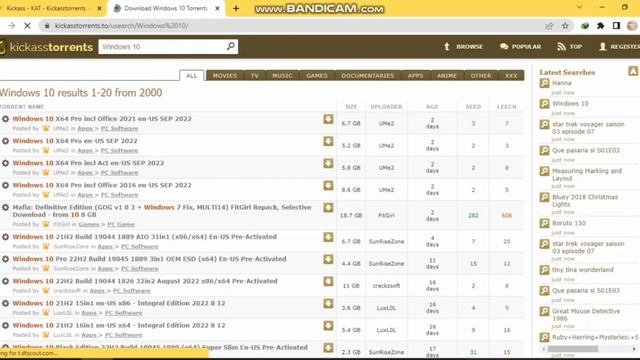Open the TOP menu
The width and height of the screenshot is (640, 360).
[569, 47]
